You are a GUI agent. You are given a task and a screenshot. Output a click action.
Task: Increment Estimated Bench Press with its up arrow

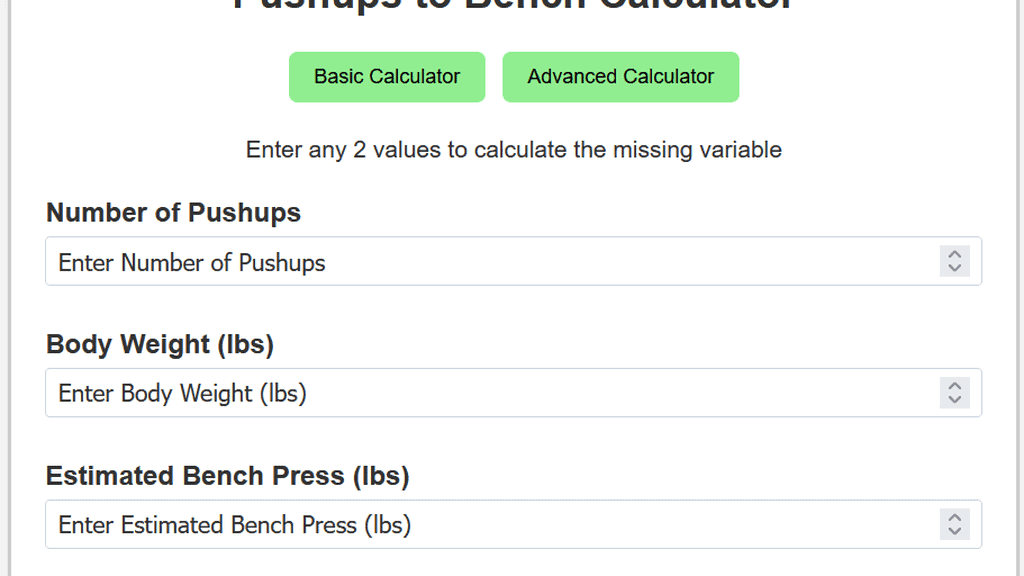(954, 519)
